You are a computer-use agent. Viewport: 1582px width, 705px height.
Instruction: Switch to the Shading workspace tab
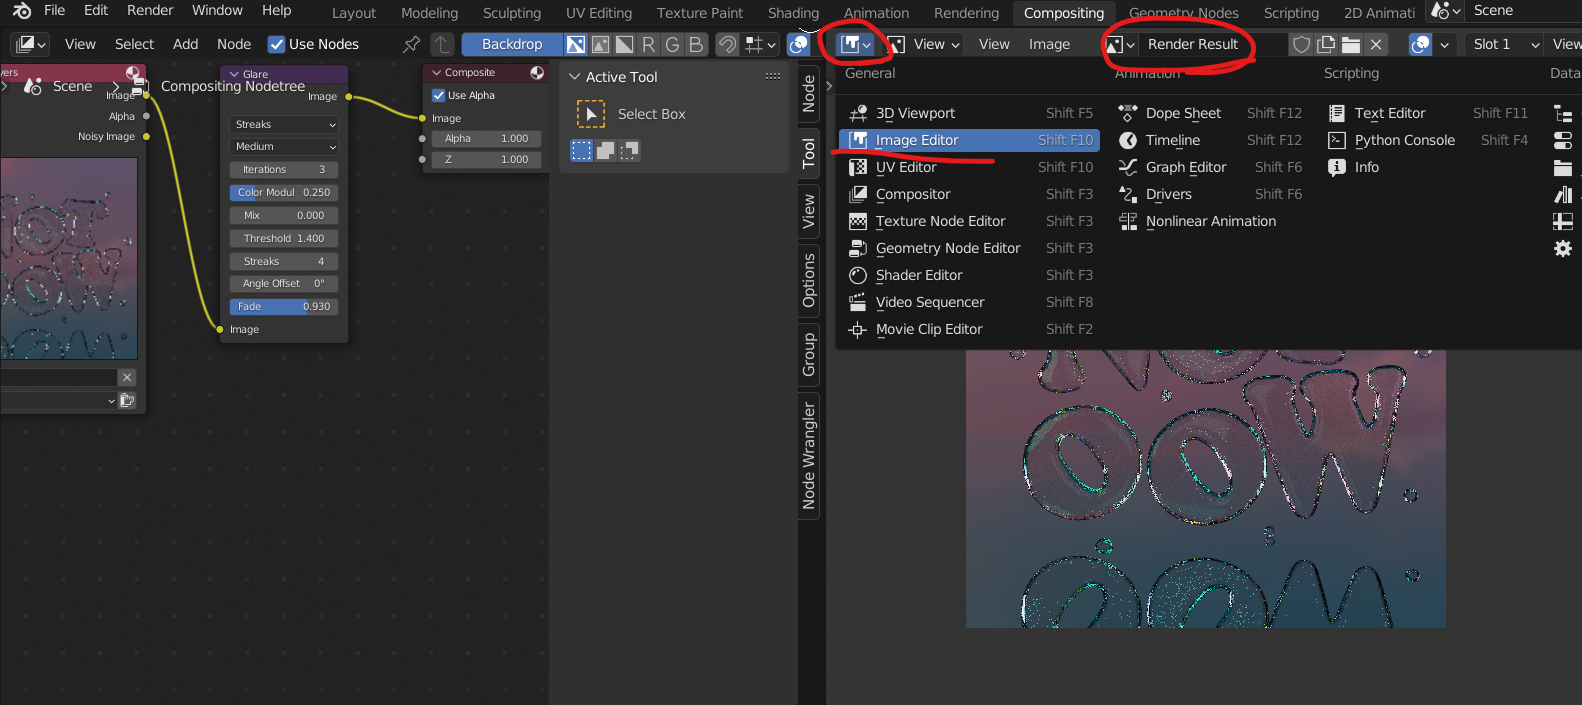pyautogui.click(x=793, y=13)
